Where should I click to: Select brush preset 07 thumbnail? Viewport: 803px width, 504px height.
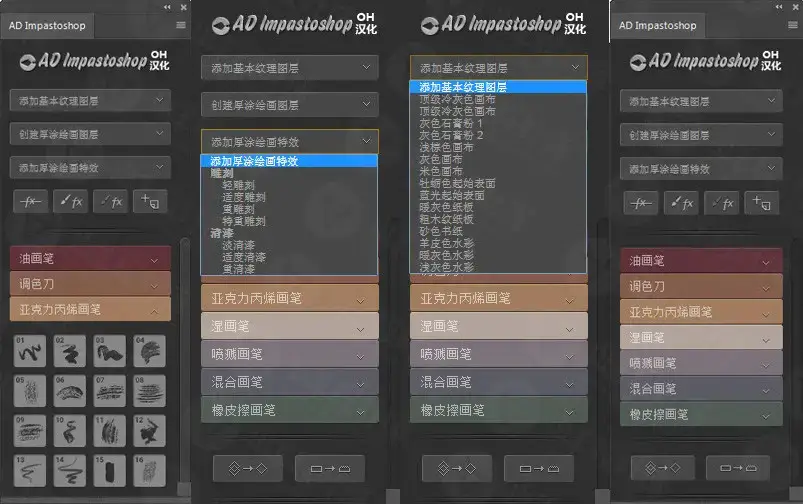[x=110, y=391]
